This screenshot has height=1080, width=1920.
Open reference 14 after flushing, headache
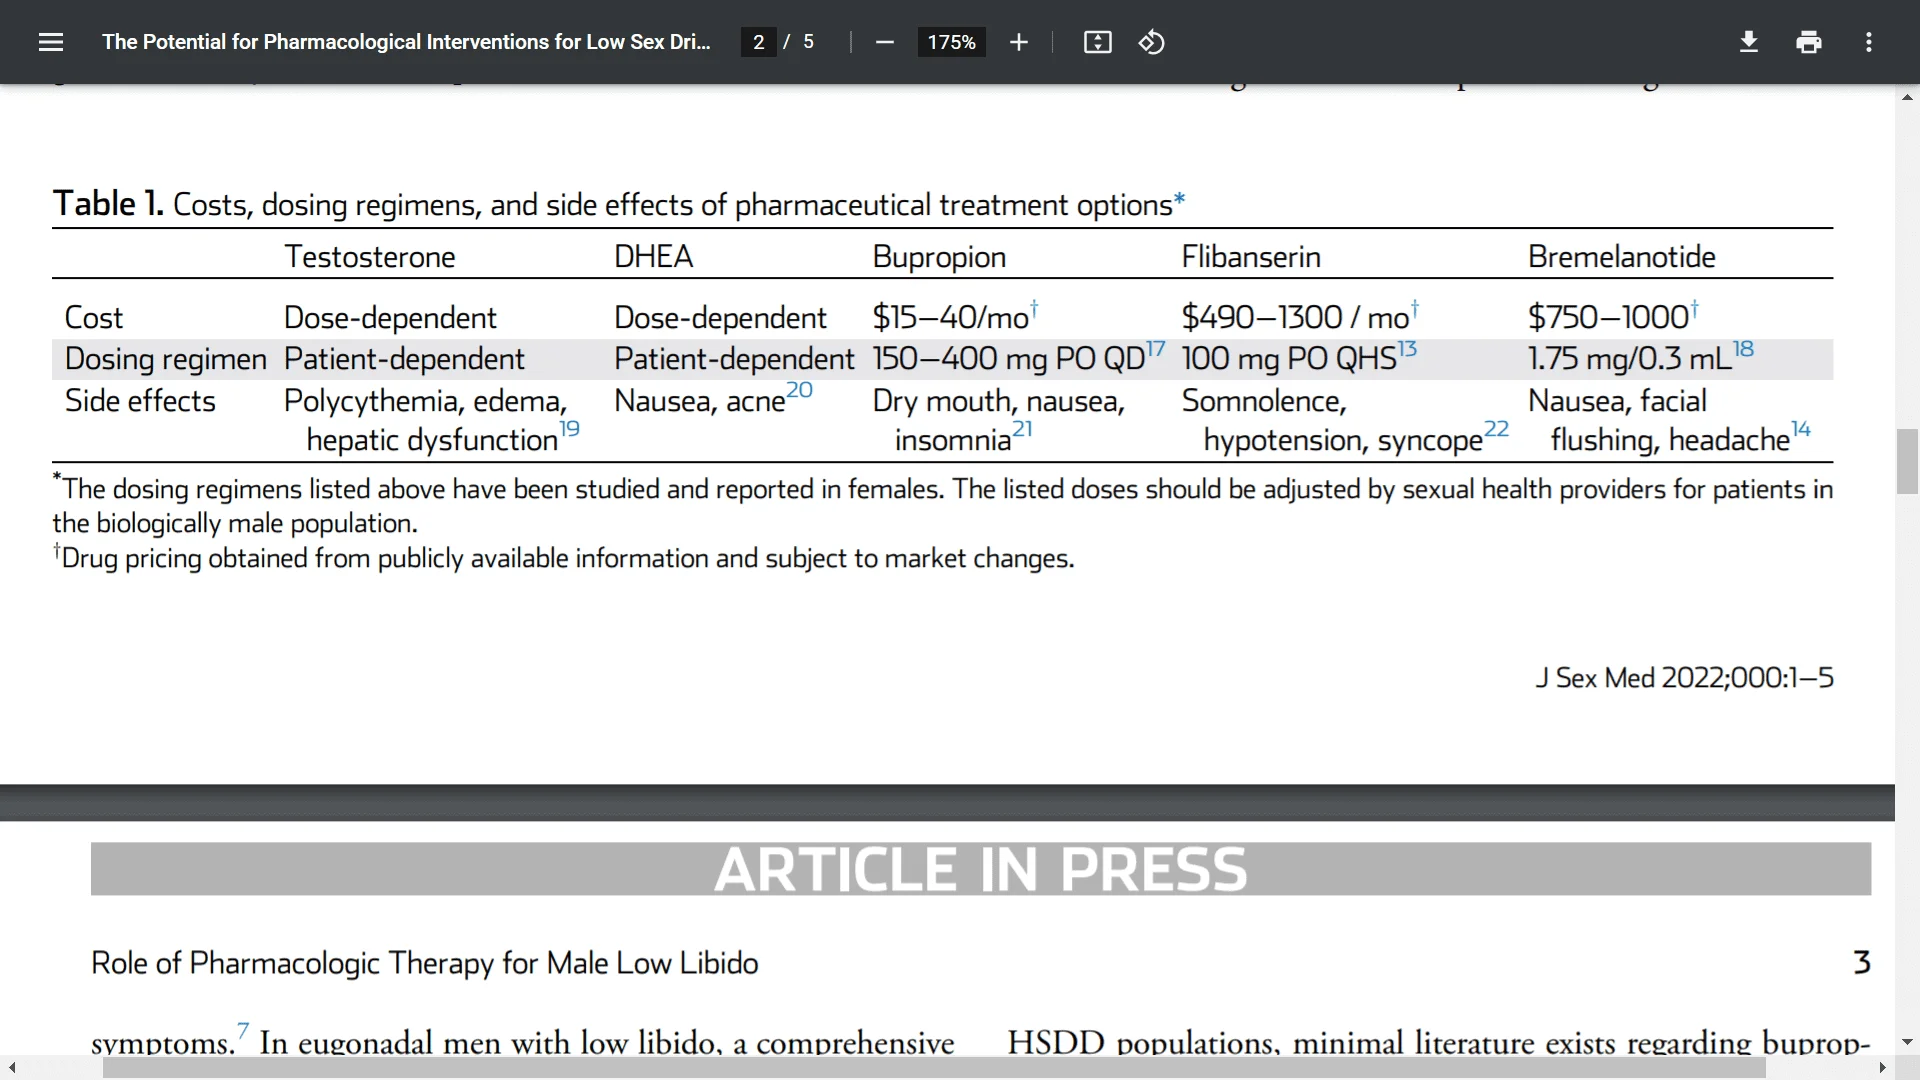(1801, 429)
